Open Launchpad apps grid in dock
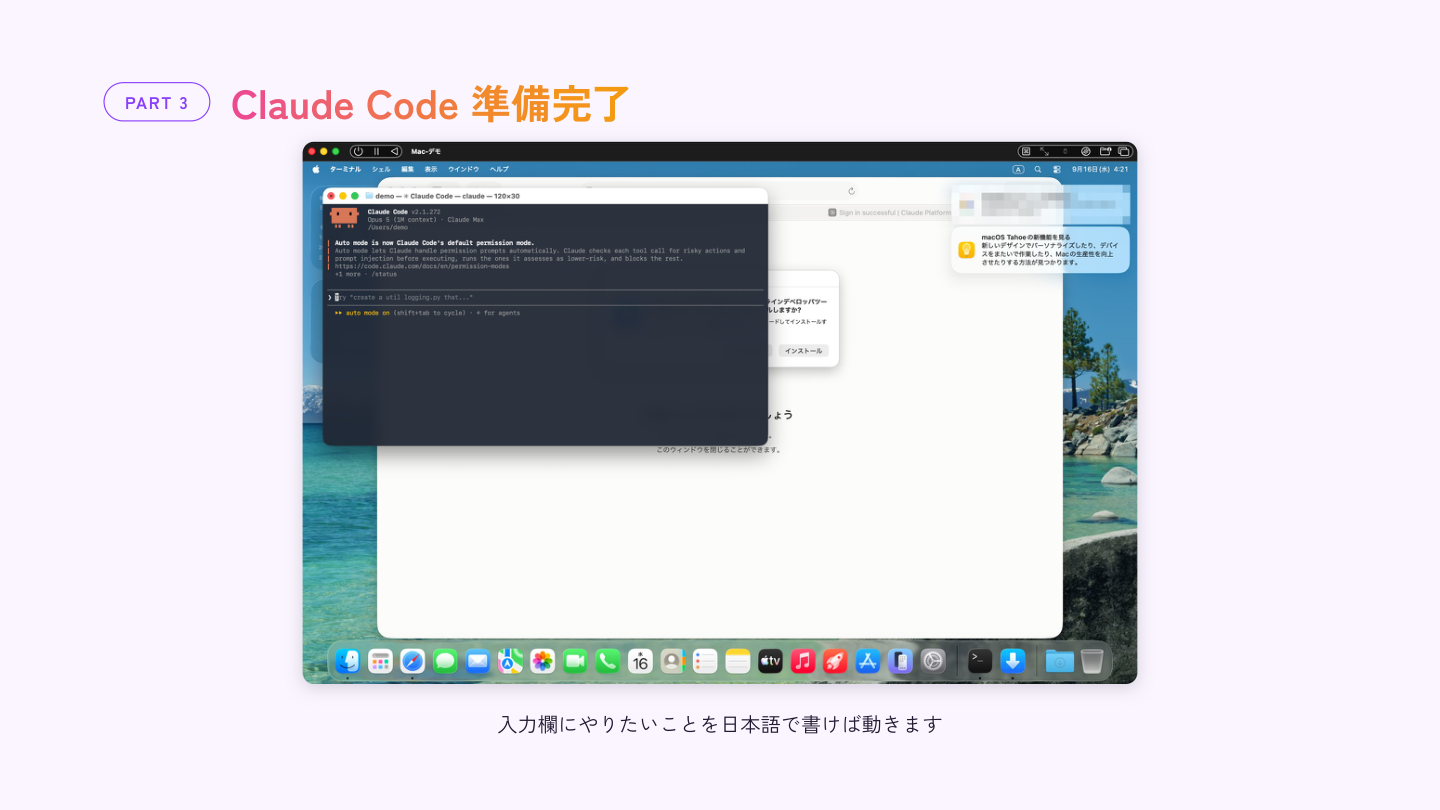This screenshot has width=1440, height=810. point(380,661)
